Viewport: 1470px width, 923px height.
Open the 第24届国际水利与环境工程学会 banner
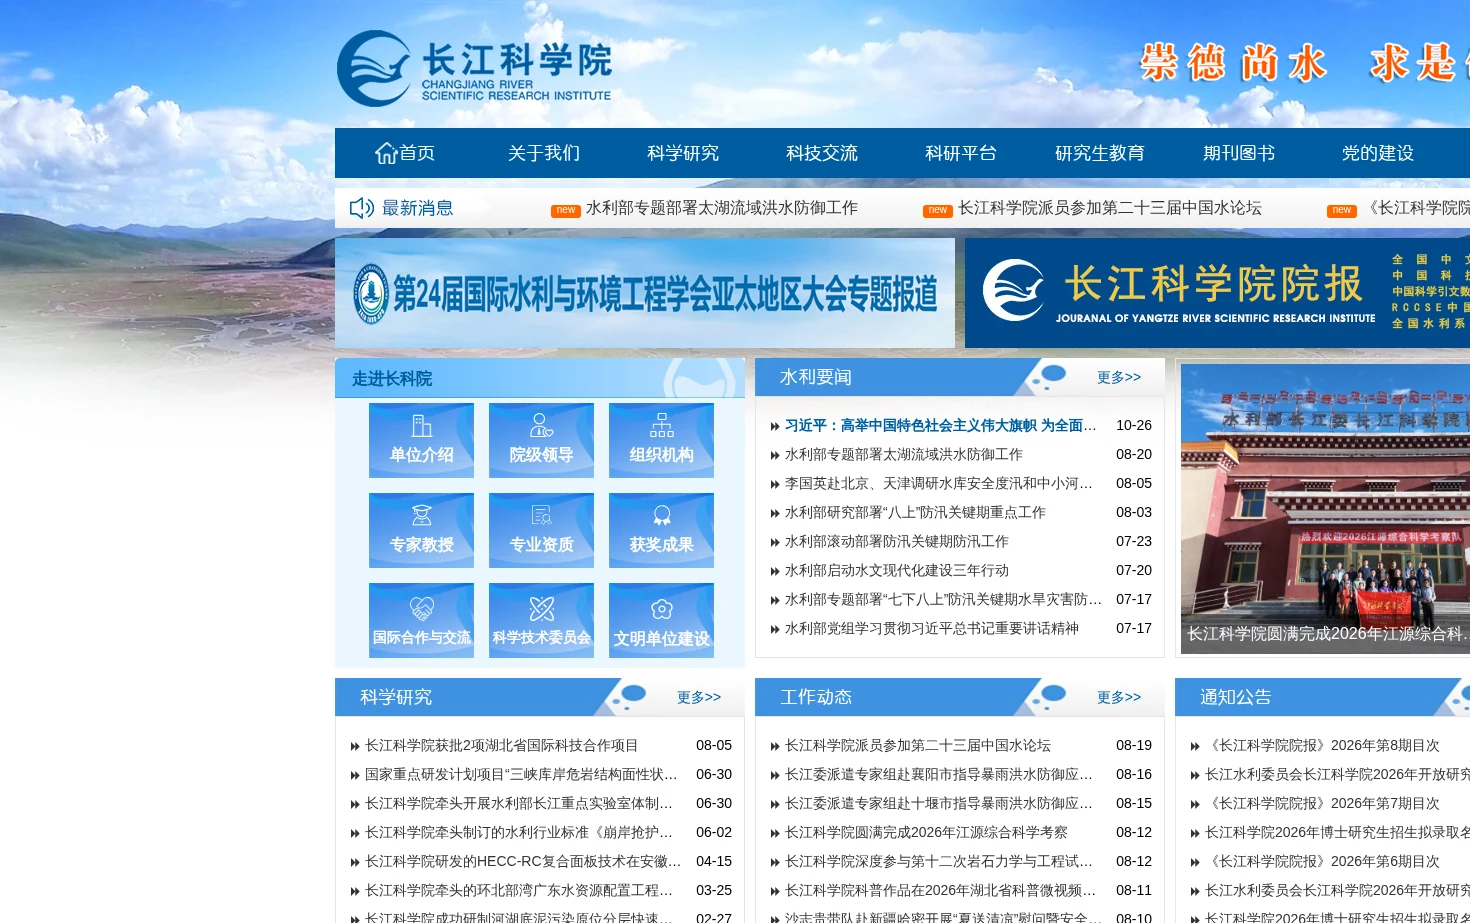[x=645, y=293]
